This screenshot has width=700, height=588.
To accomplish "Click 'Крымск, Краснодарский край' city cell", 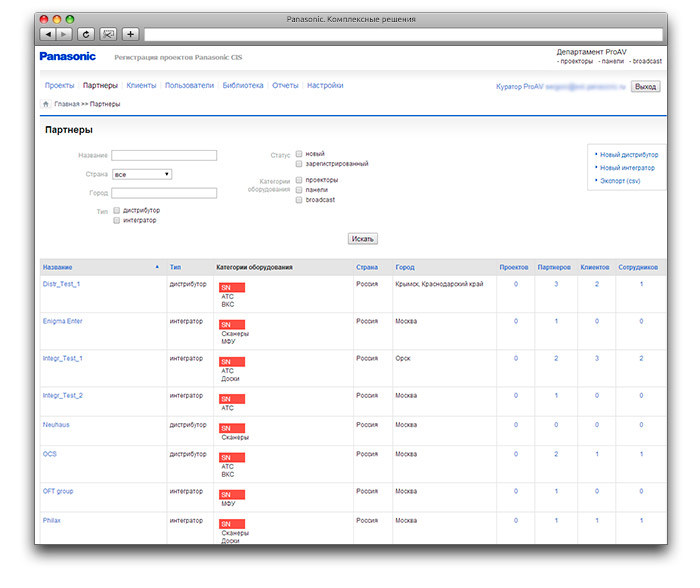I will coord(439,284).
